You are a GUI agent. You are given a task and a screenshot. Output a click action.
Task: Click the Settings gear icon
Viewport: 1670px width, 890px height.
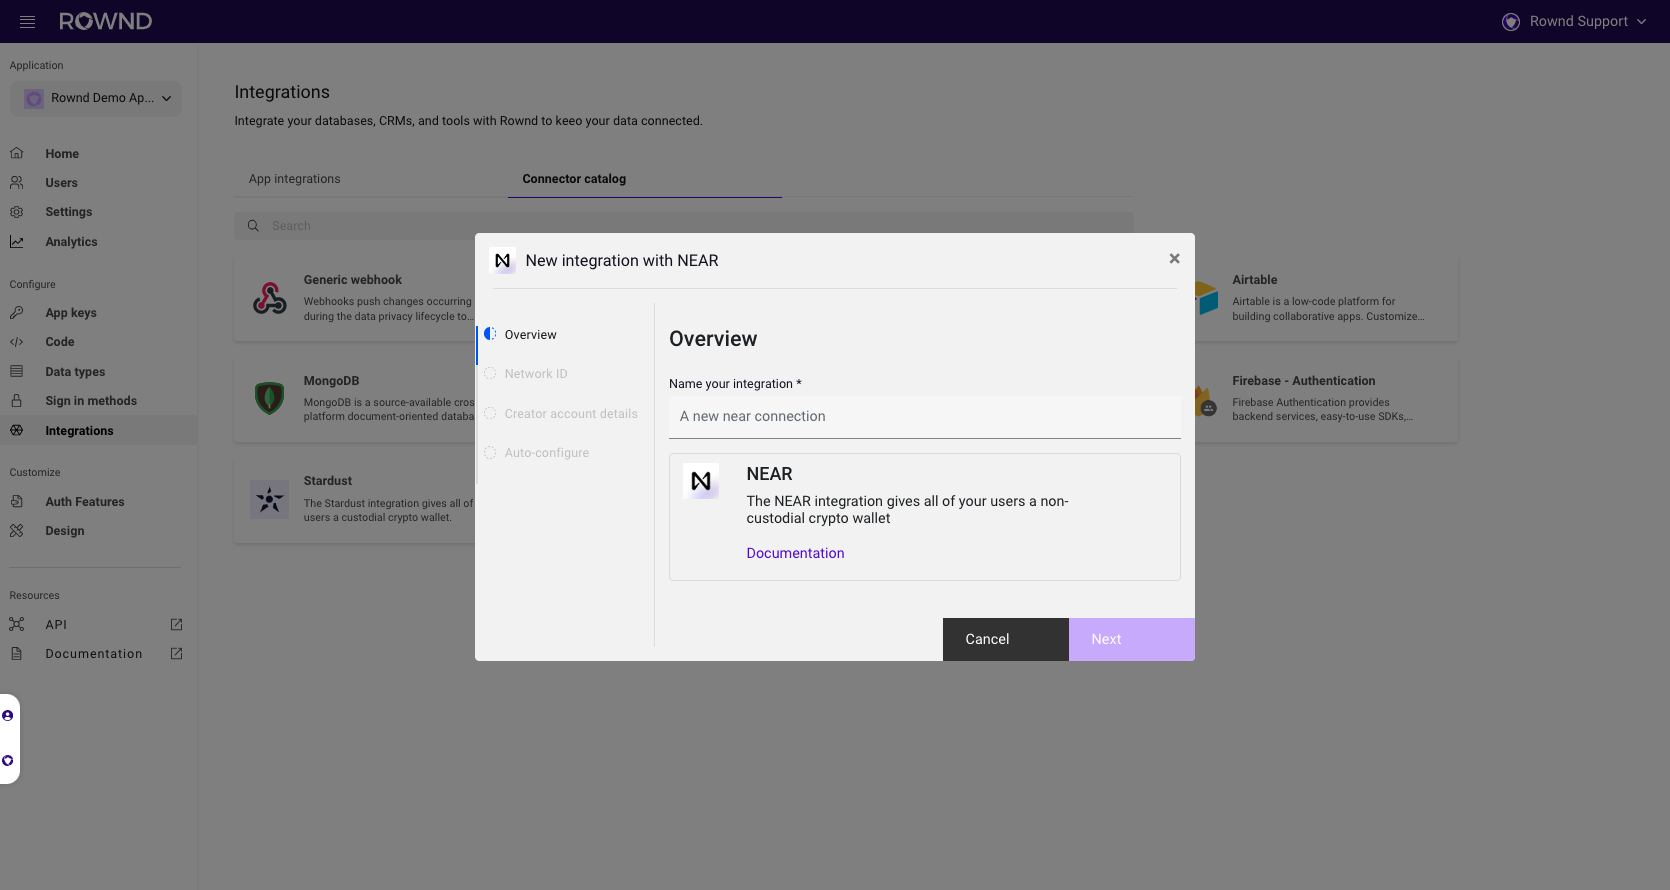pos(17,212)
